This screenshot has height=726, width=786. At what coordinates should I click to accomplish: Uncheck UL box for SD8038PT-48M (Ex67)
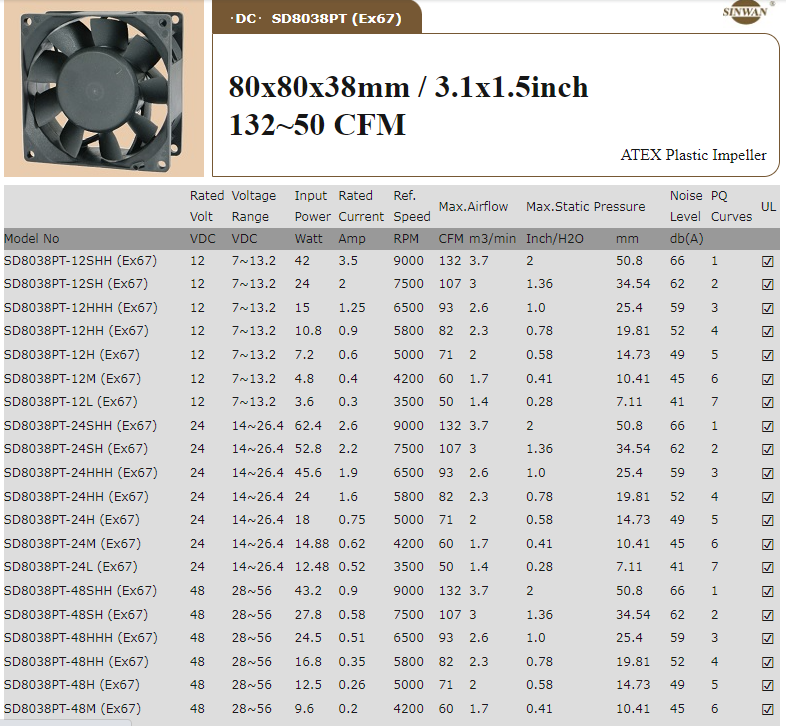(767, 709)
